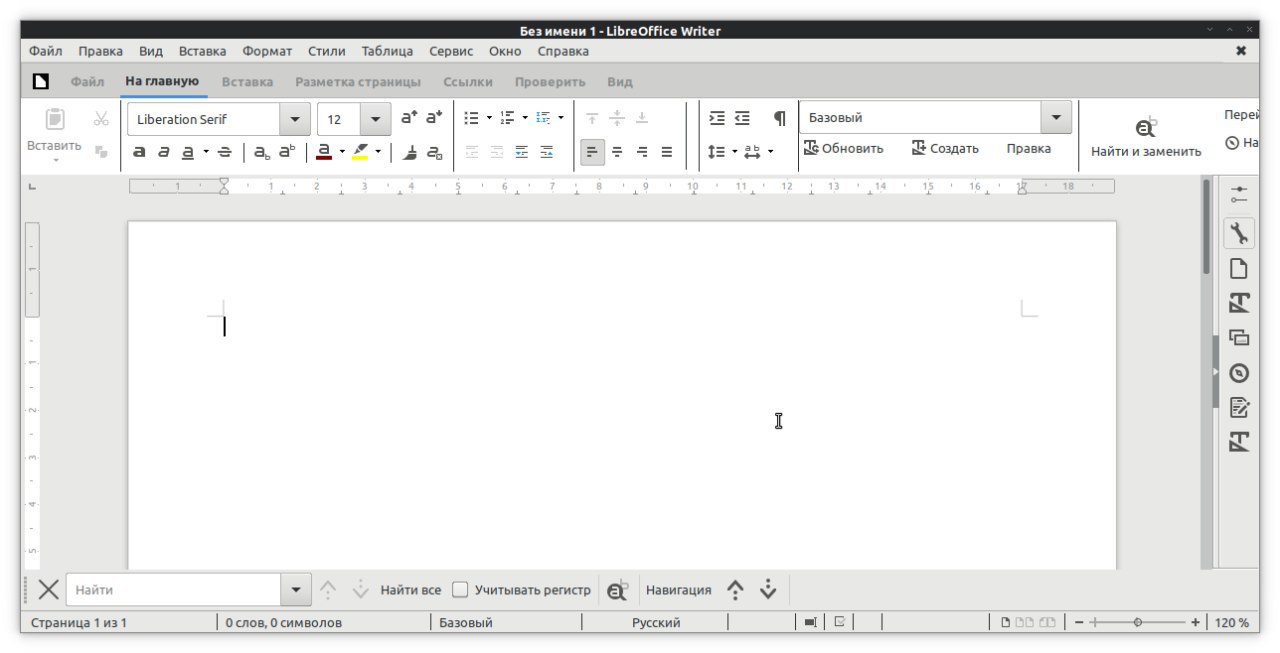The height and width of the screenshot is (653, 1280).
Task: Click the Создать style button
Action: pyautogui.click(x=945, y=149)
